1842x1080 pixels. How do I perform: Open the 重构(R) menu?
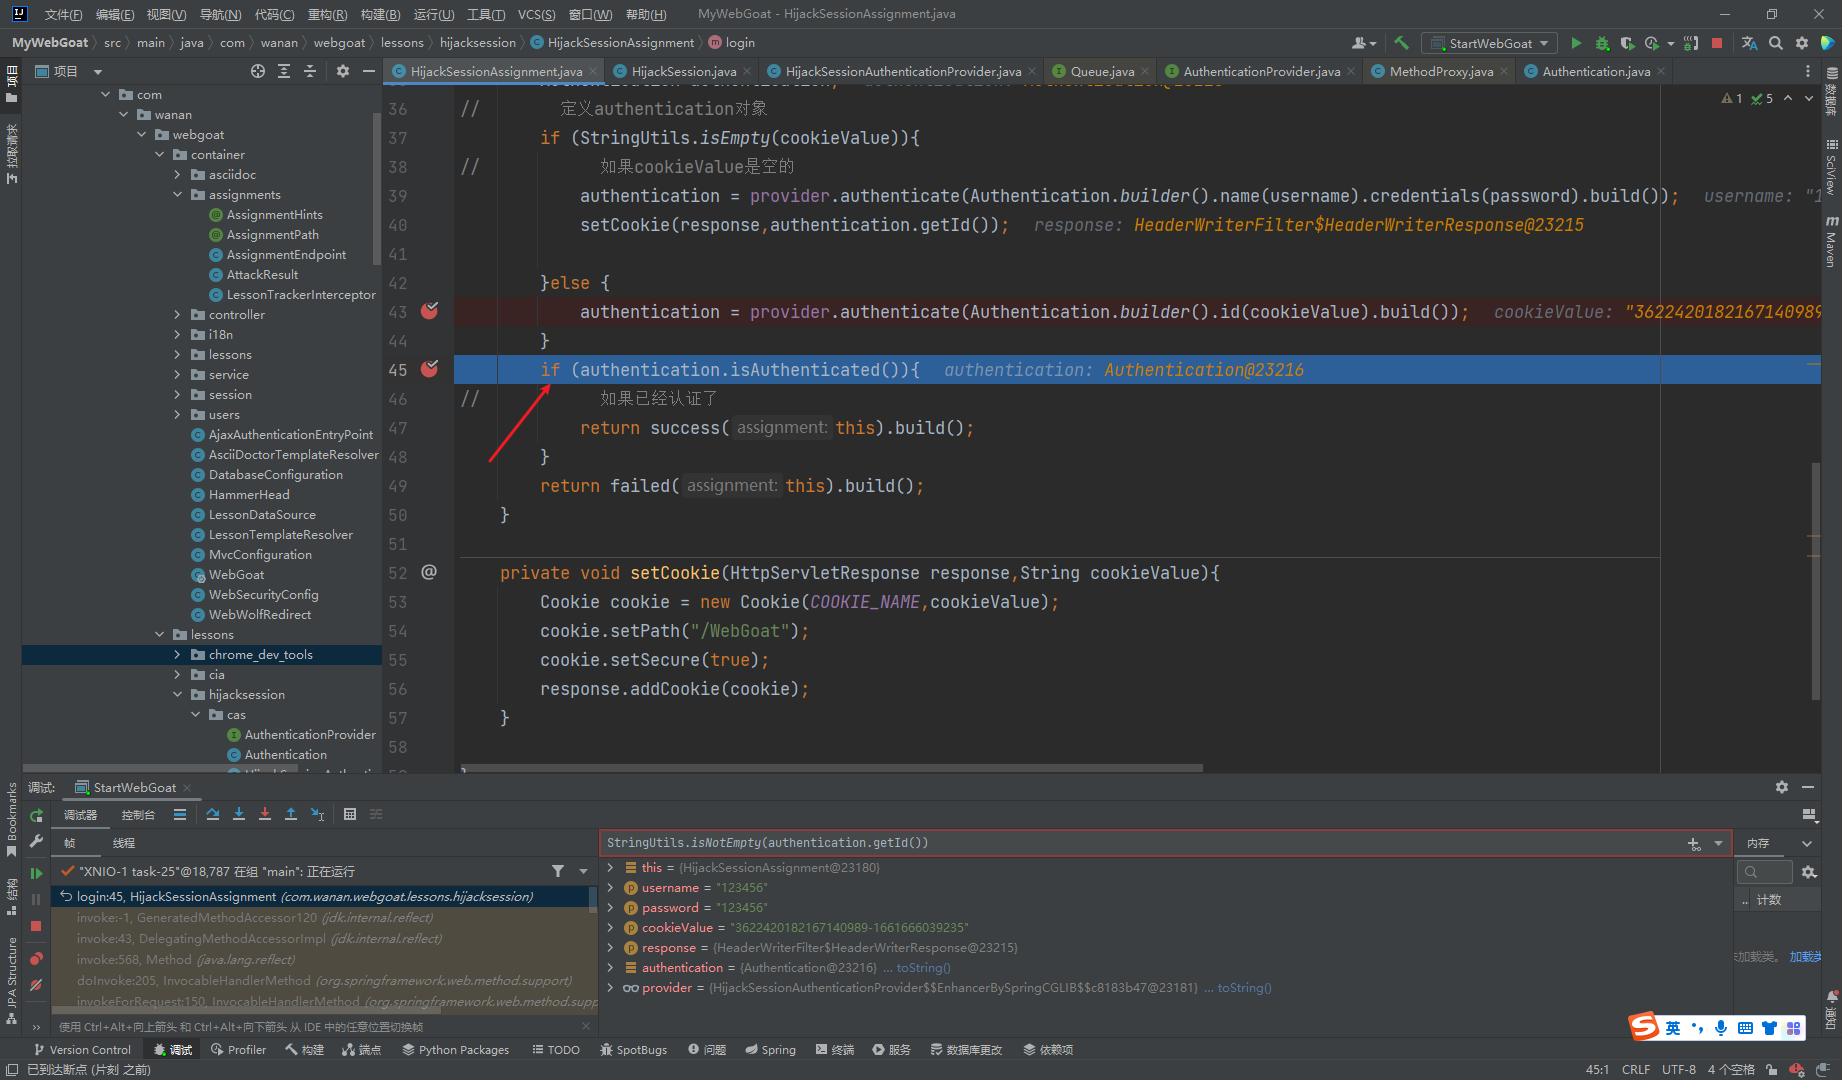click(x=327, y=14)
